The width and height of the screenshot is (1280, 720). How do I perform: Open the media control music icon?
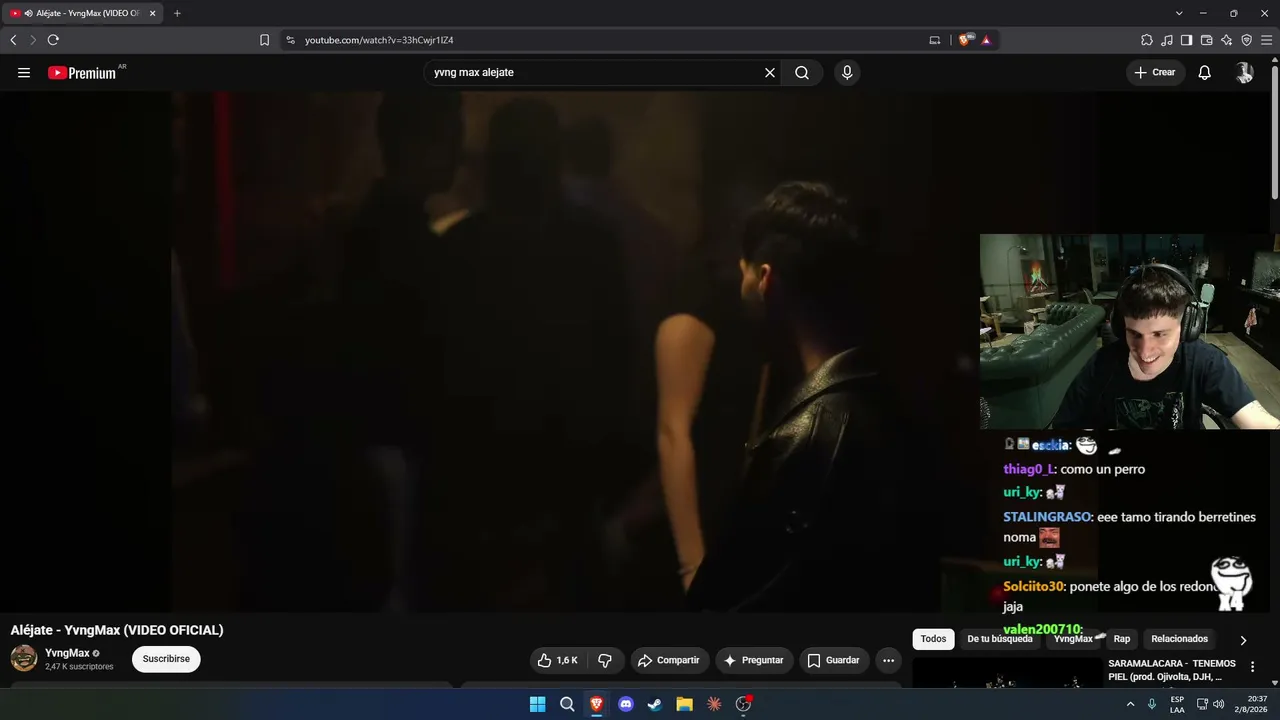tap(1167, 40)
